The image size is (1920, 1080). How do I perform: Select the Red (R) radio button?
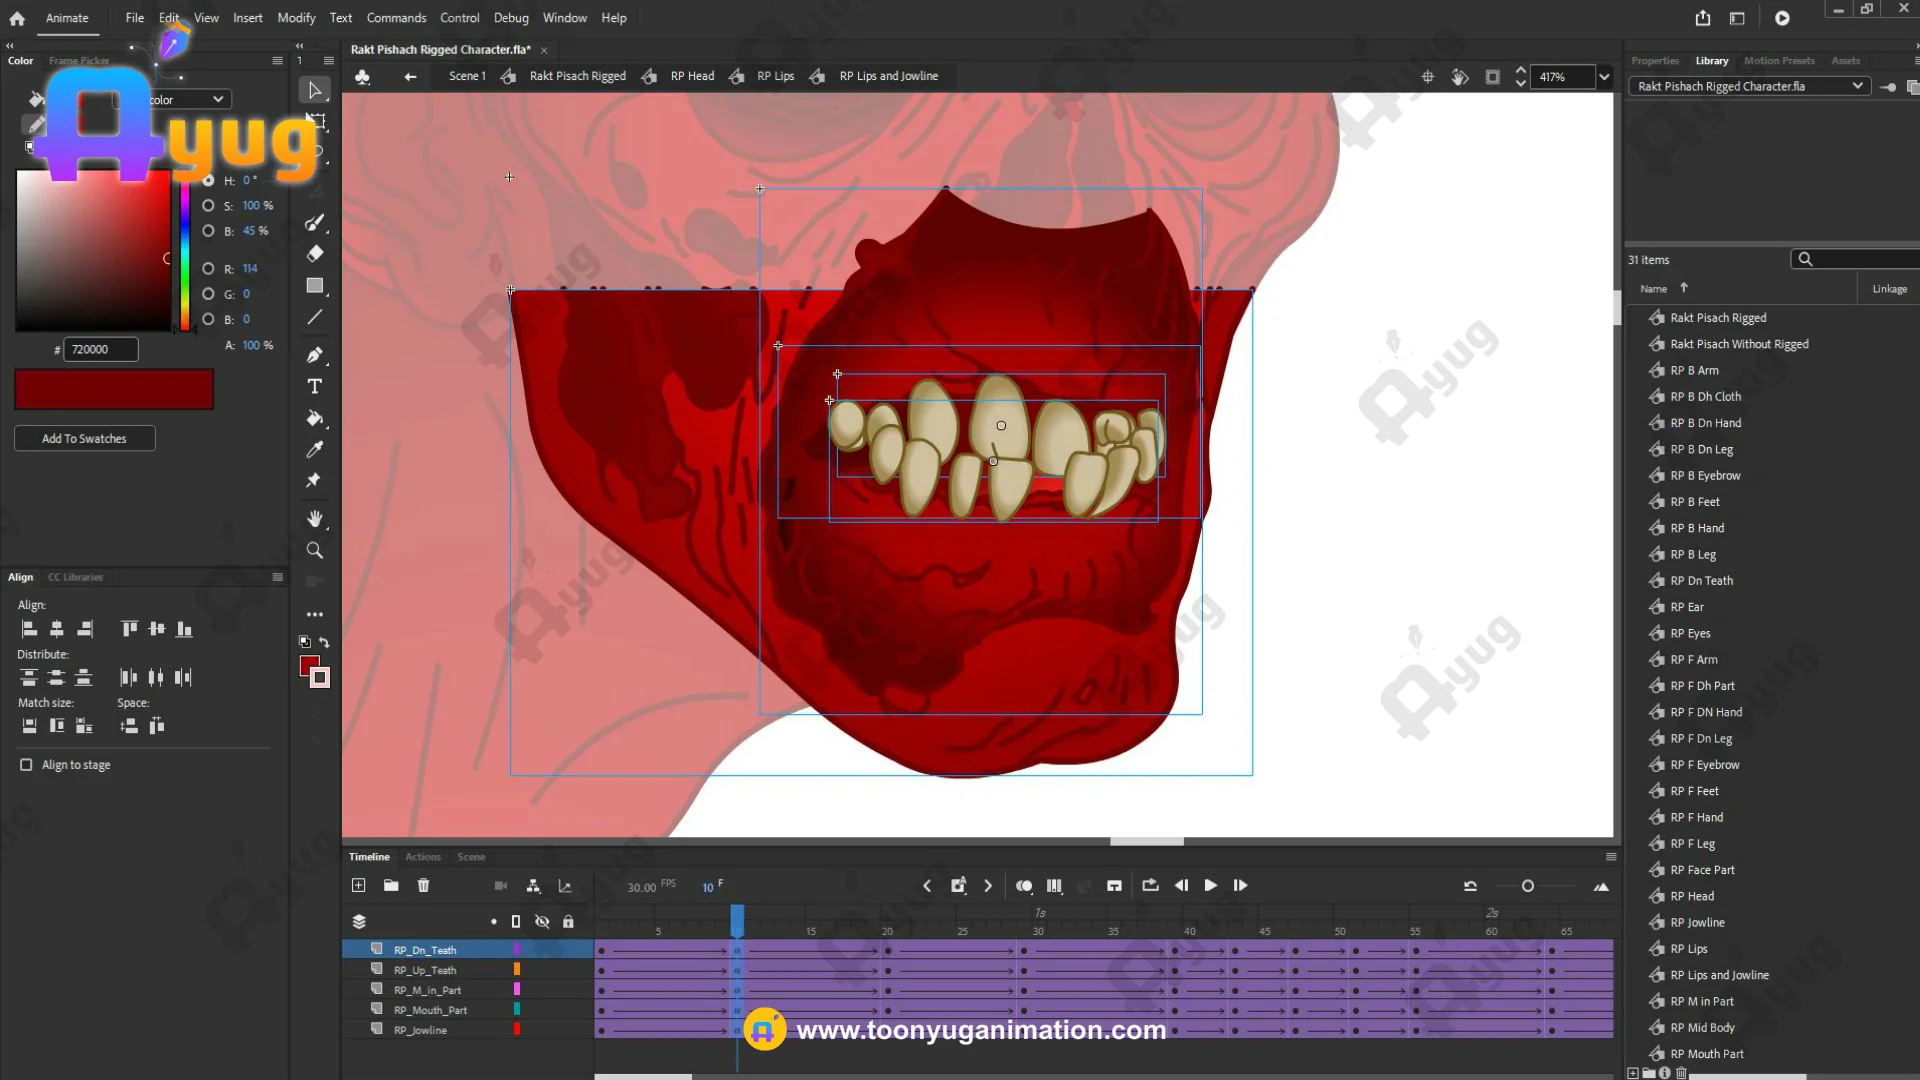coord(208,269)
